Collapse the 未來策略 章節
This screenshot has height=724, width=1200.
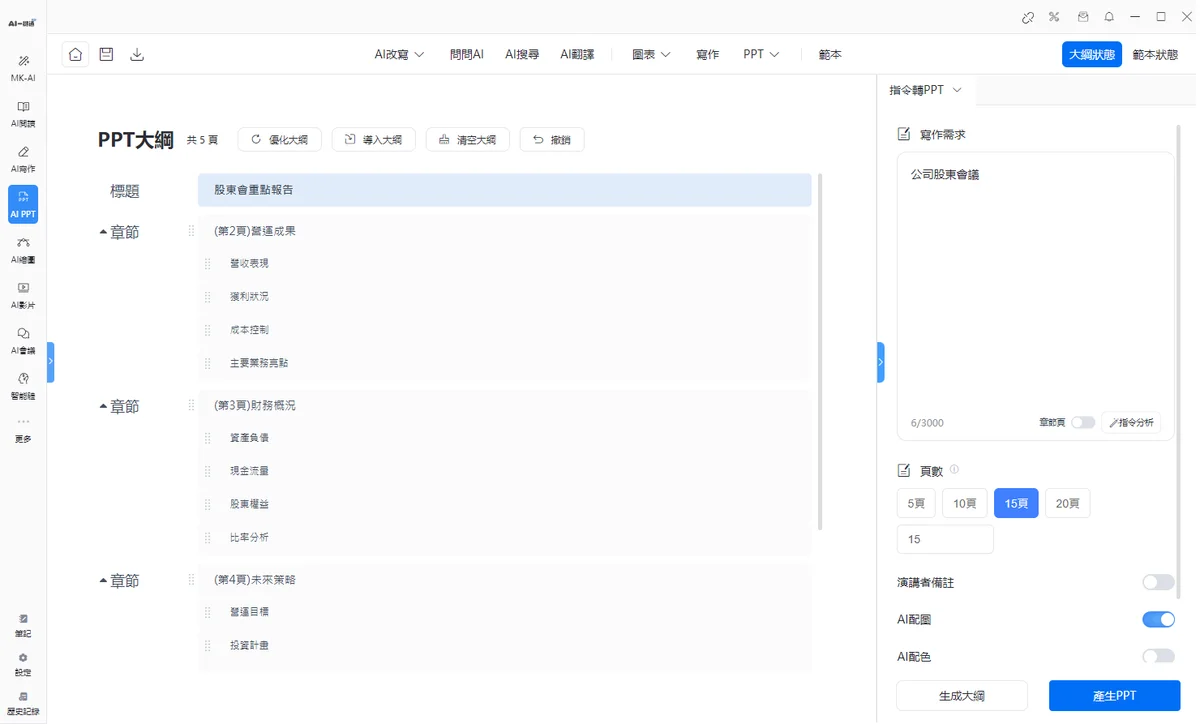tap(103, 581)
